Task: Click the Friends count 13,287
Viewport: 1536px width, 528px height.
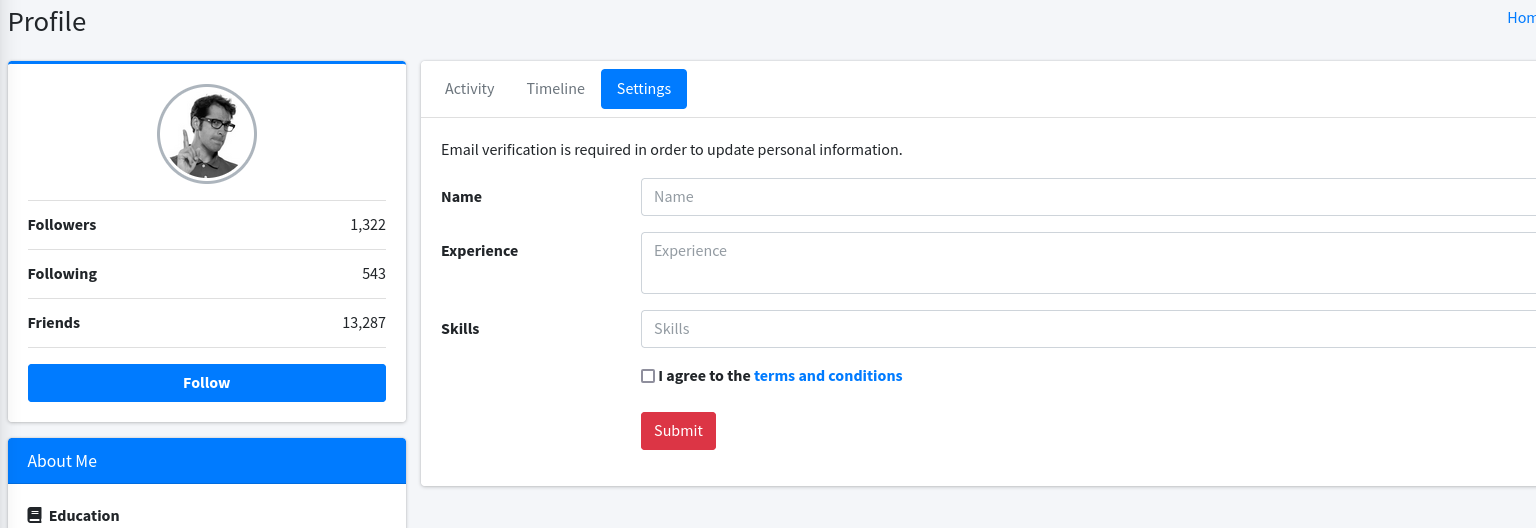Action: (x=364, y=323)
